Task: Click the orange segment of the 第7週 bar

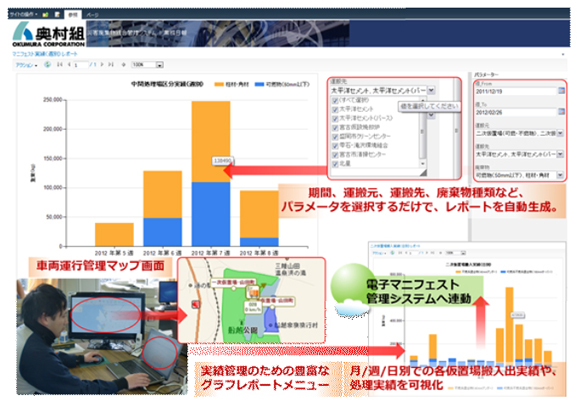Action: click(x=211, y=142)
